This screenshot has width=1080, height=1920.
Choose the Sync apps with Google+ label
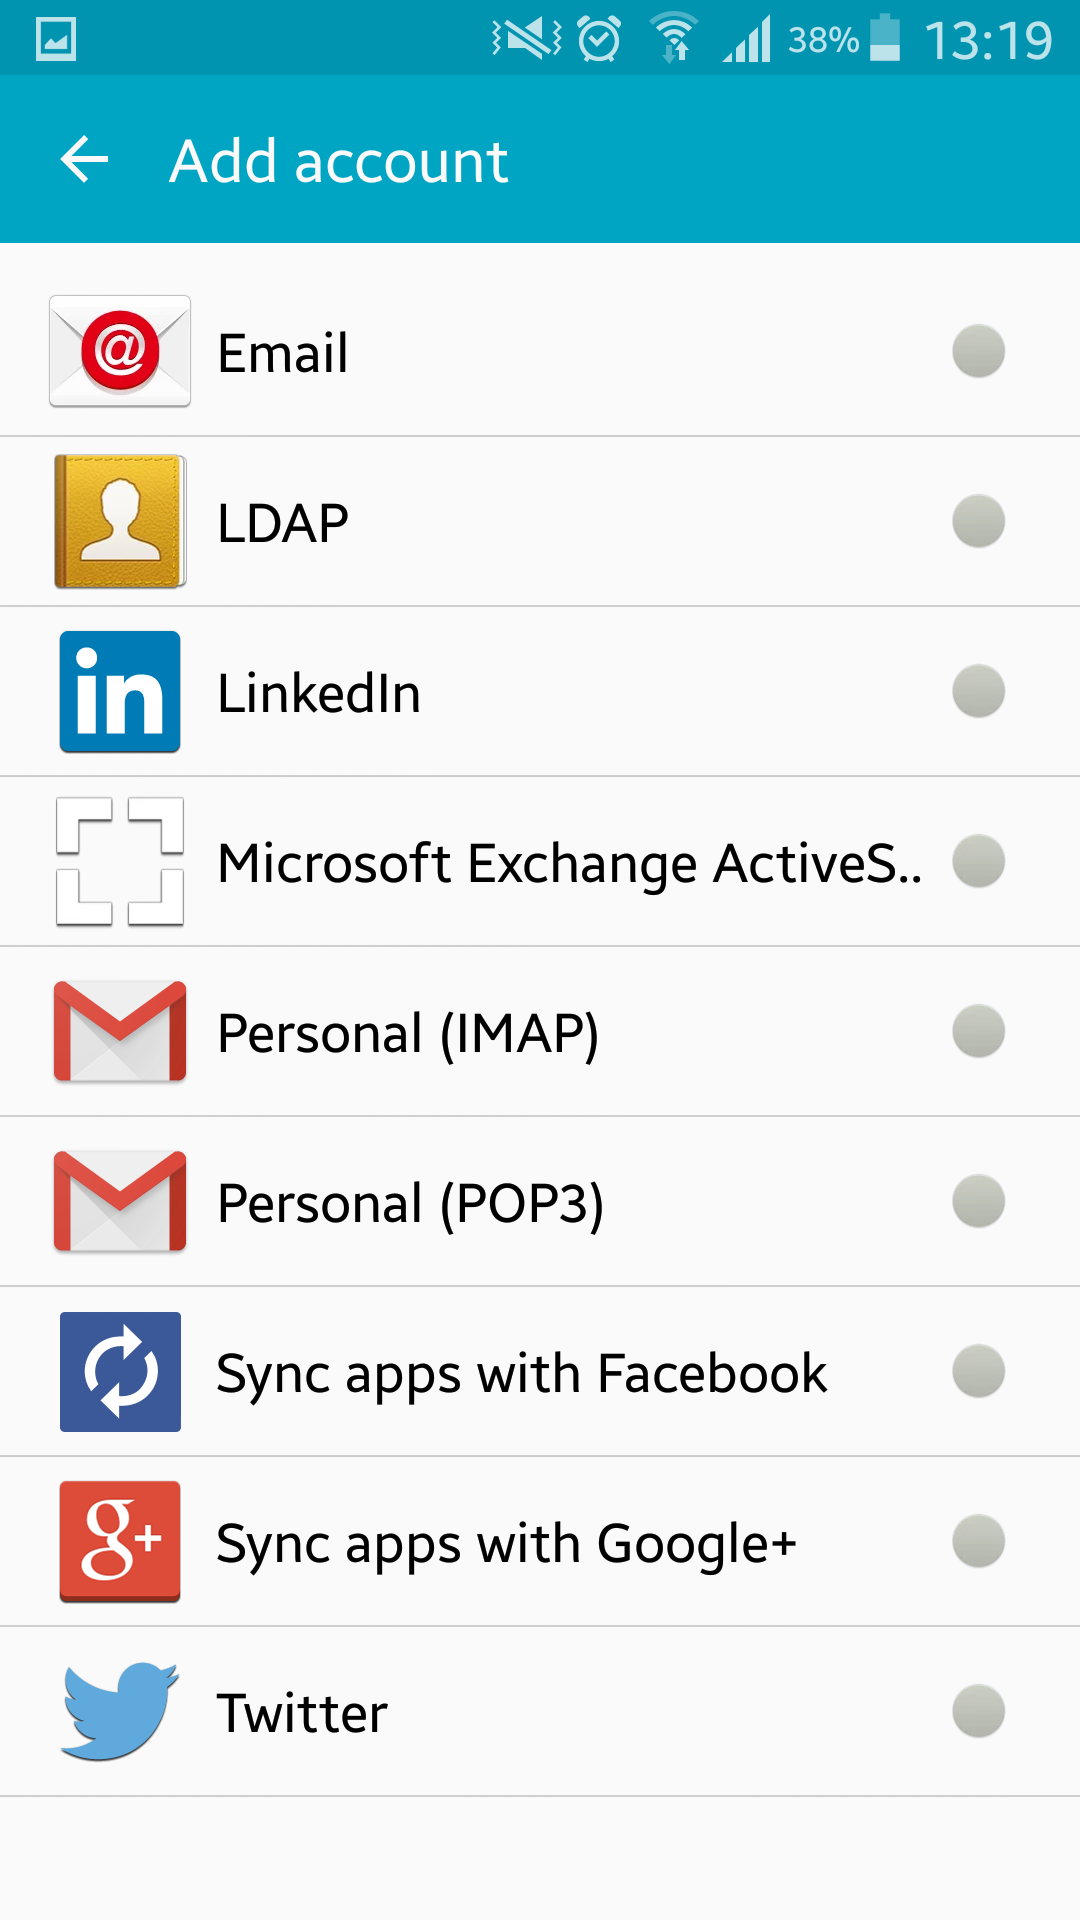[506, 1543]
